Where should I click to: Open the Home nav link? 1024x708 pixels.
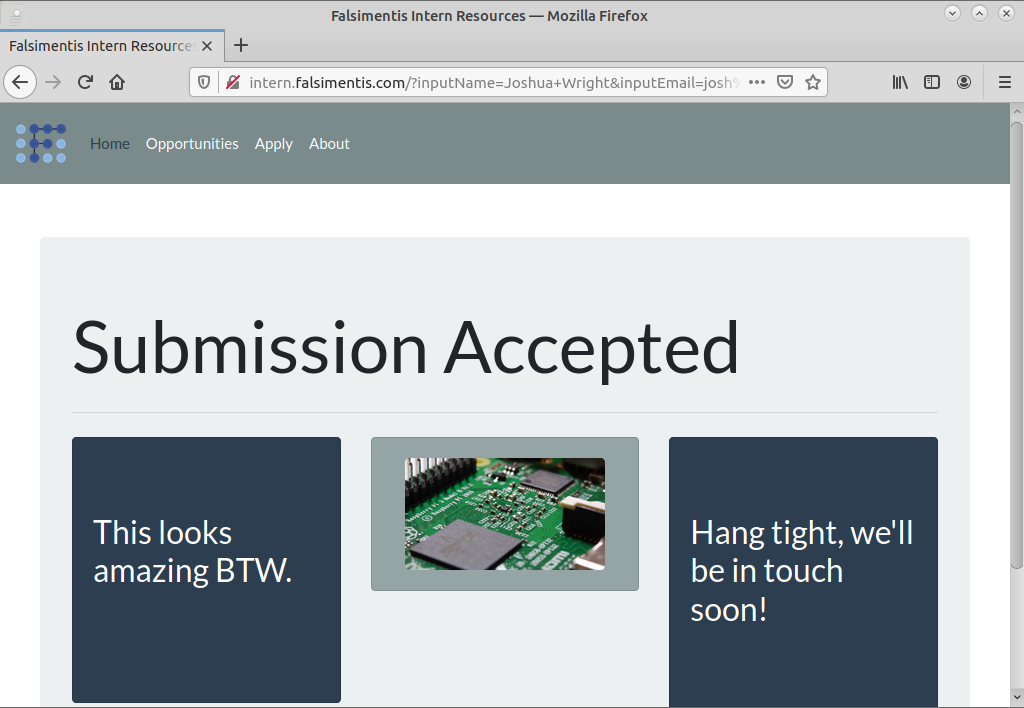(110, 144)
